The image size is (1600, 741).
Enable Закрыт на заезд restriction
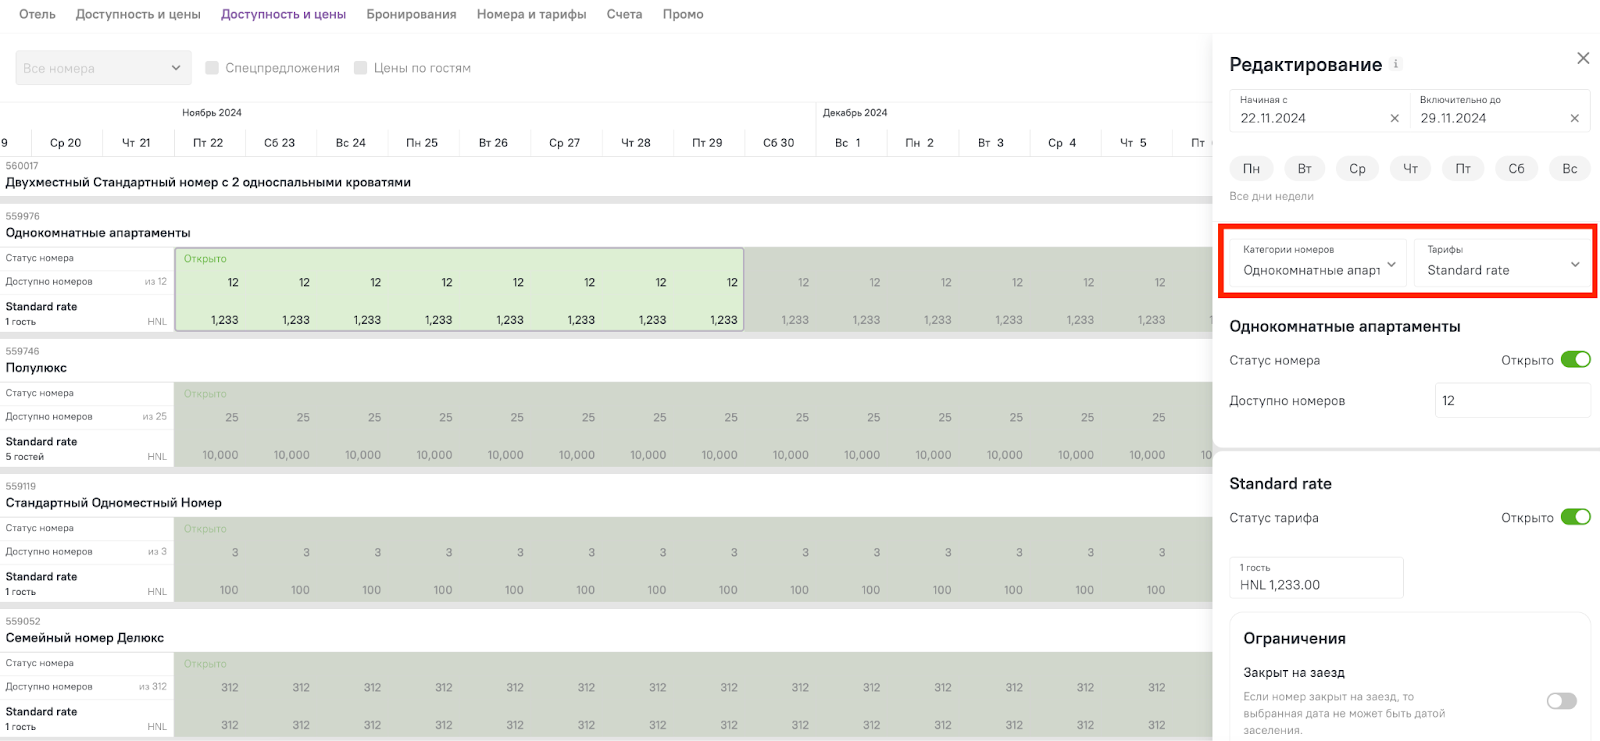coord(1562,701)
